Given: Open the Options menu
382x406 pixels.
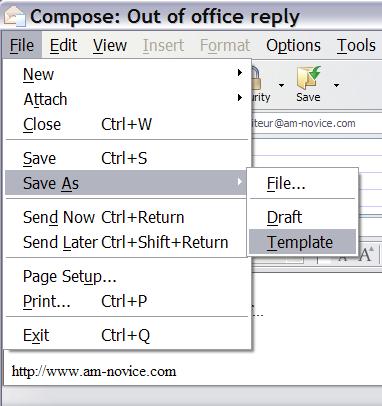Looking at the screenshot, I should (x=293, y=45).
